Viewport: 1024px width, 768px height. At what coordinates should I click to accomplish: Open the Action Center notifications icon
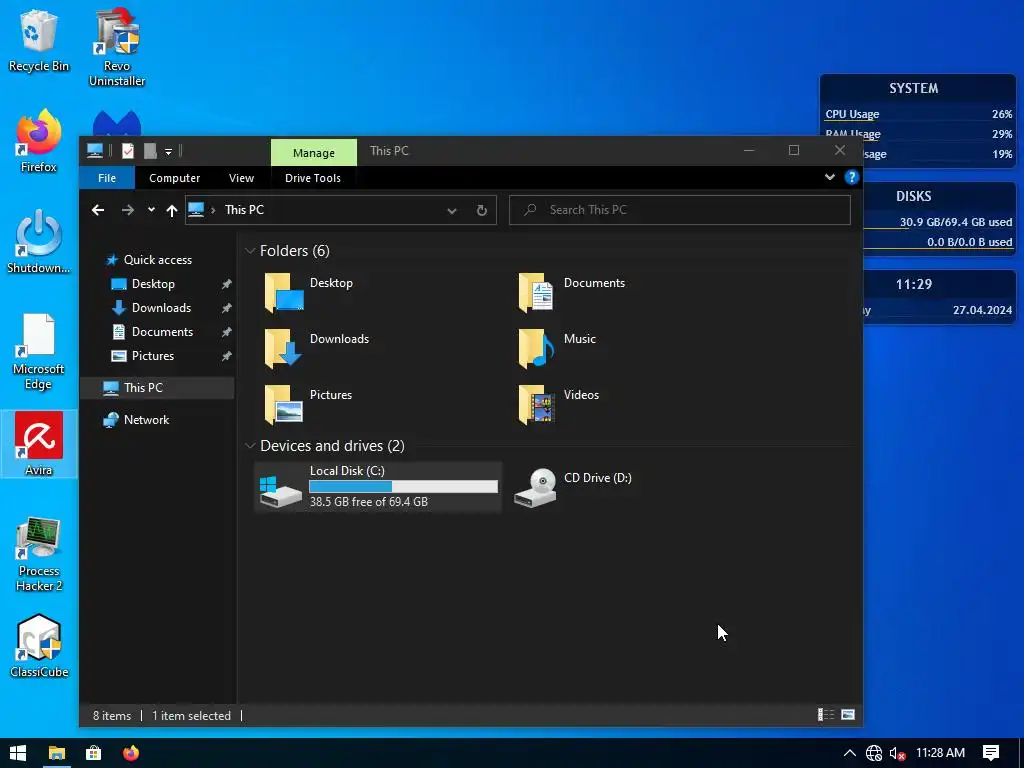pos(991,753)
